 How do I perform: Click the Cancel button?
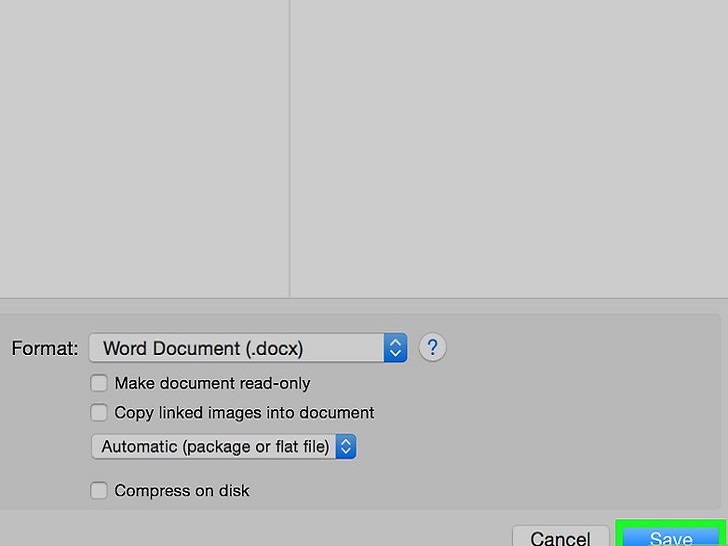coord(559,538)
